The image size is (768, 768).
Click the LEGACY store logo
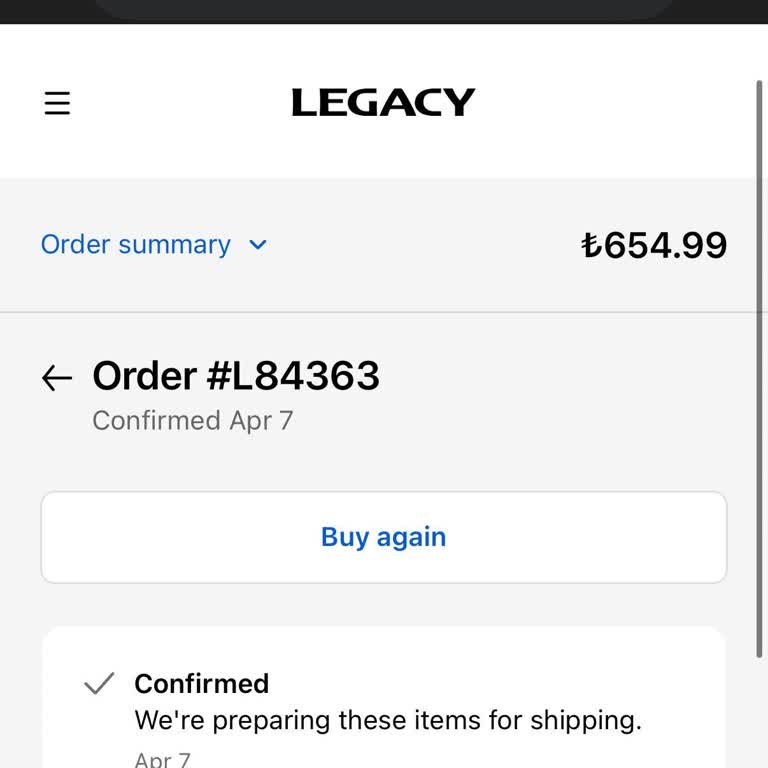tap(383, 102)
